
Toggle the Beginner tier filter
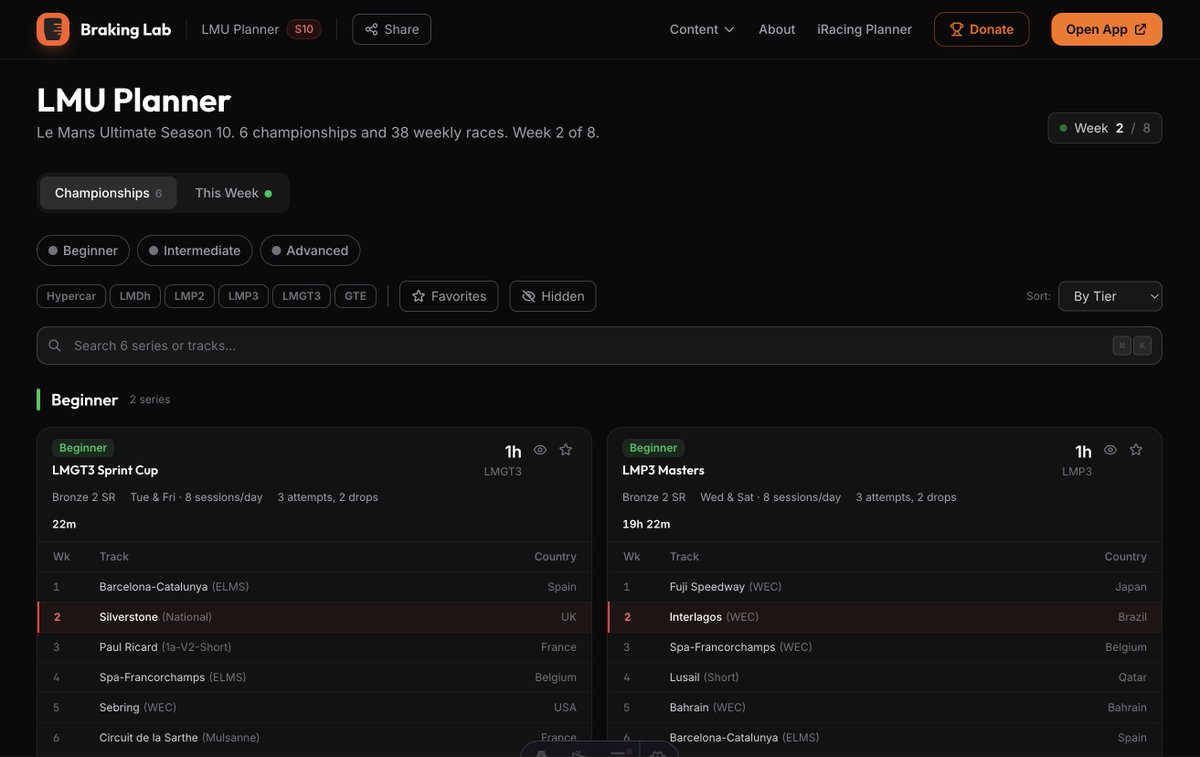pos(83,250)
